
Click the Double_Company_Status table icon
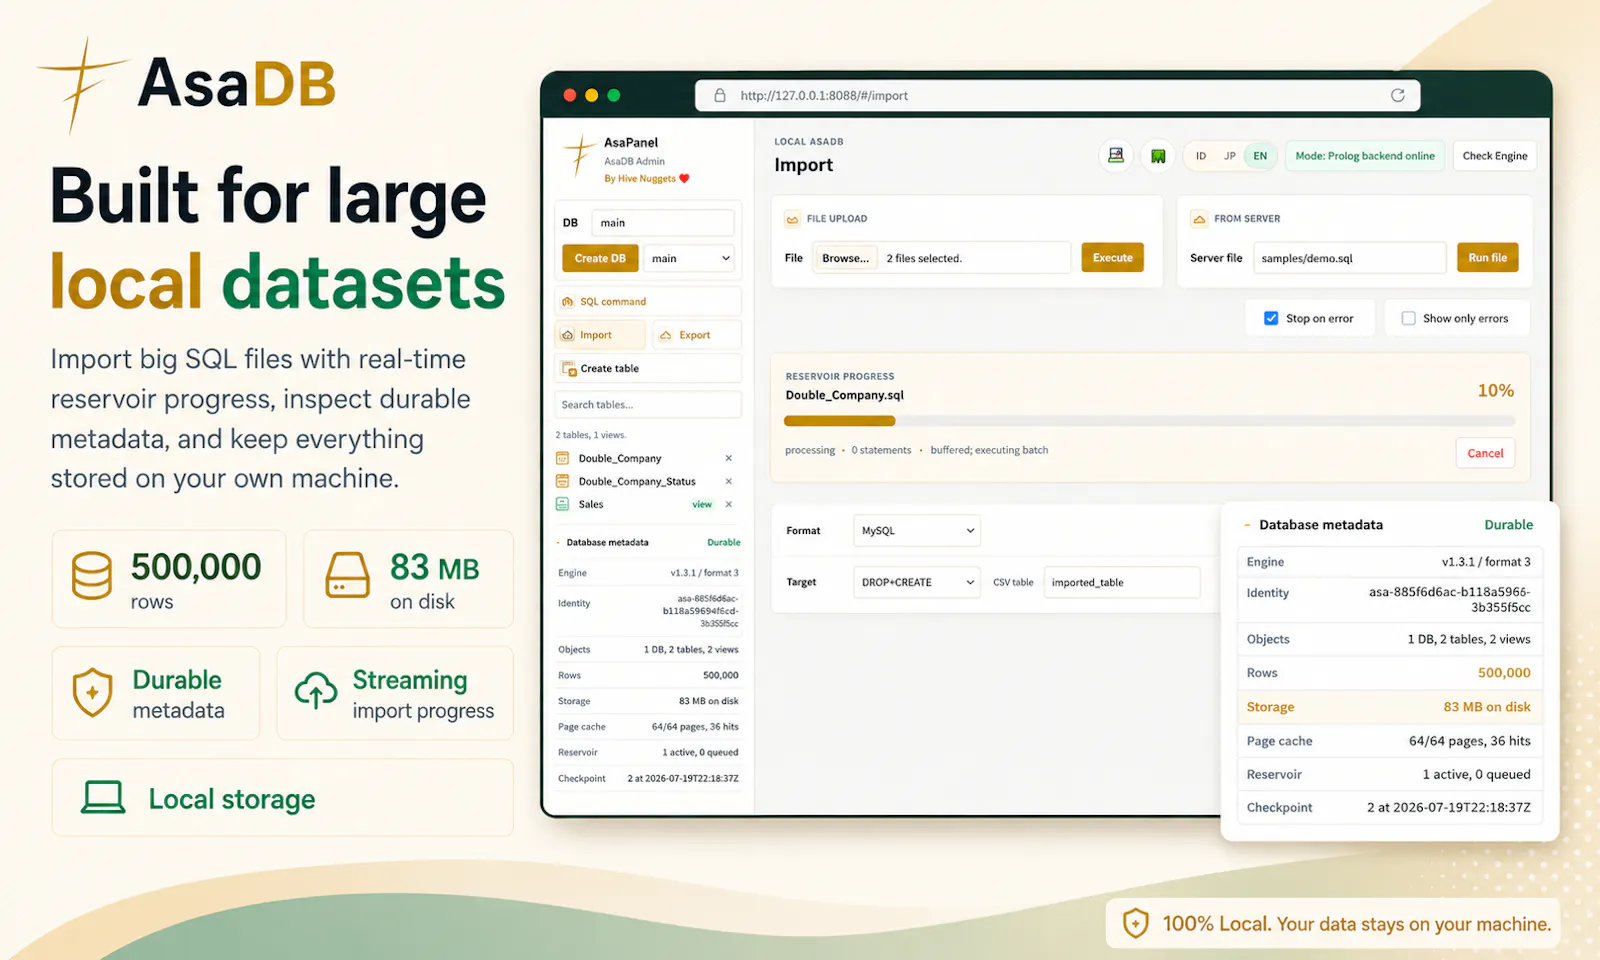562,481
